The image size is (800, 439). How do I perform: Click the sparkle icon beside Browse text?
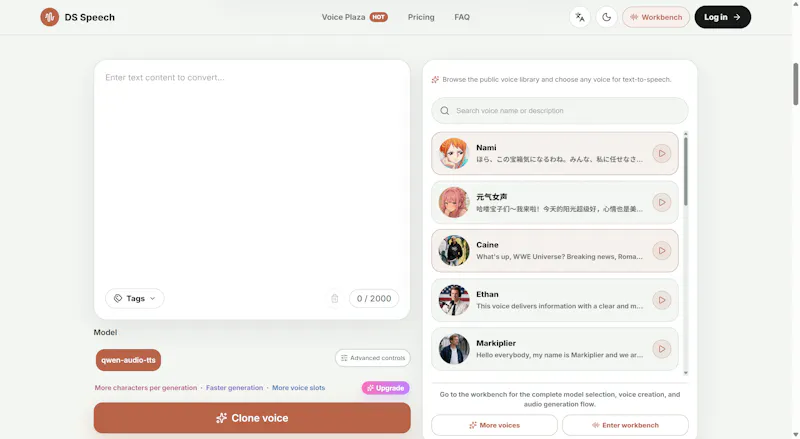click(x=435, y=80)
